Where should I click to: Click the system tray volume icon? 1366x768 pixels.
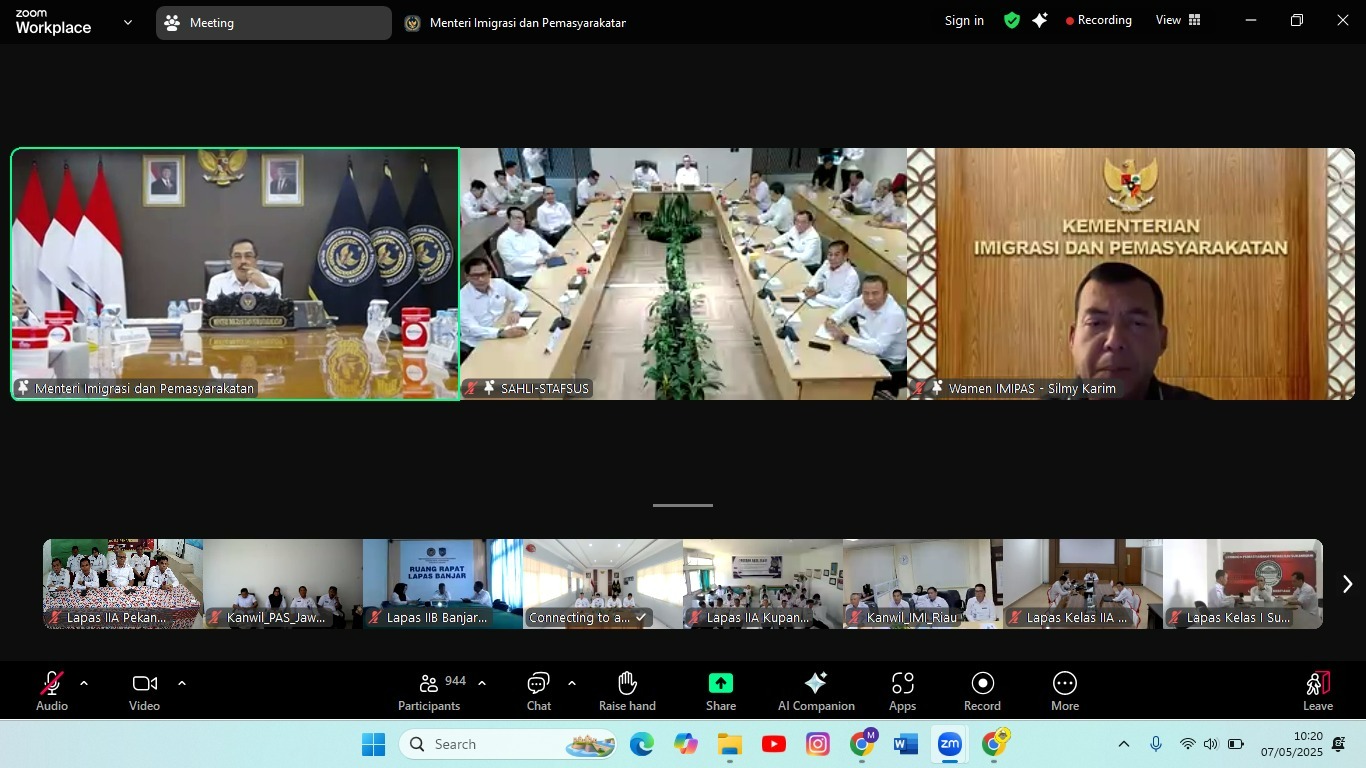click(x=1211, y=744)
